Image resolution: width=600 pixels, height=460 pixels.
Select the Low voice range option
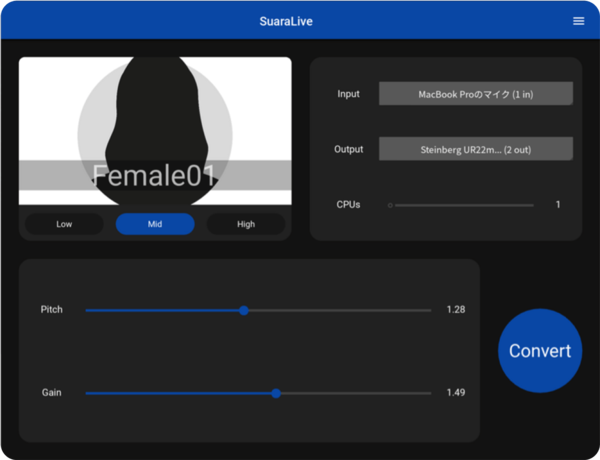point(64,224)
